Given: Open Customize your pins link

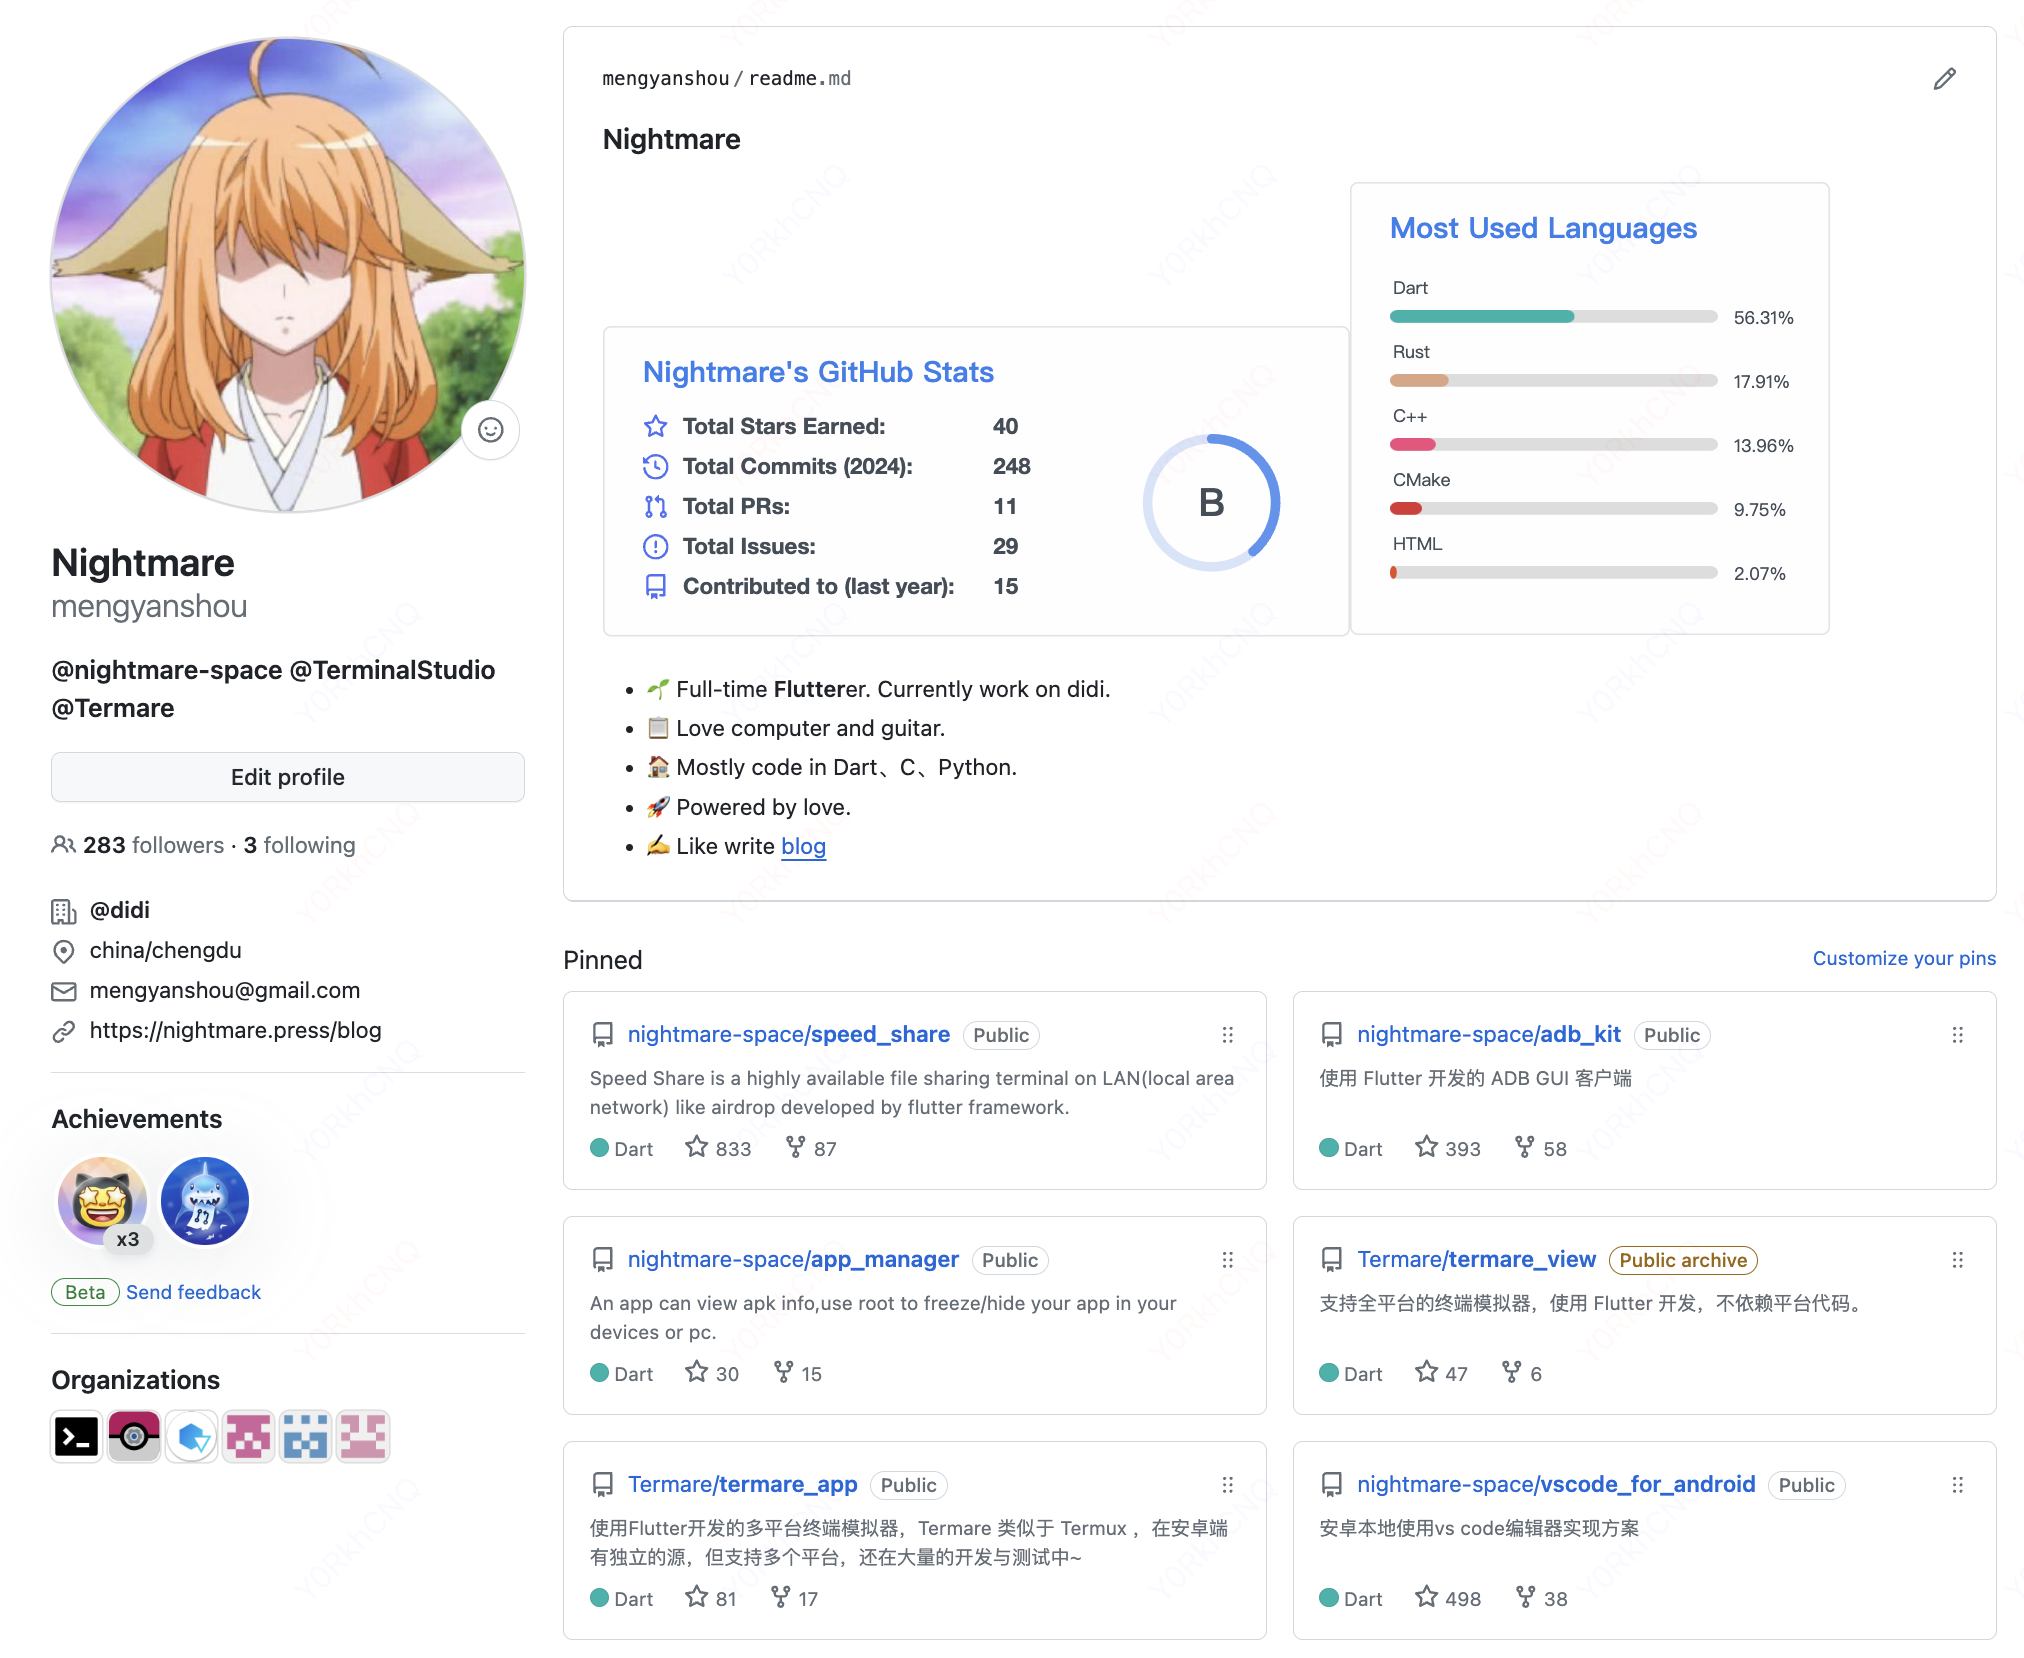Looking at the screenshot, I should pos(1903,958).
